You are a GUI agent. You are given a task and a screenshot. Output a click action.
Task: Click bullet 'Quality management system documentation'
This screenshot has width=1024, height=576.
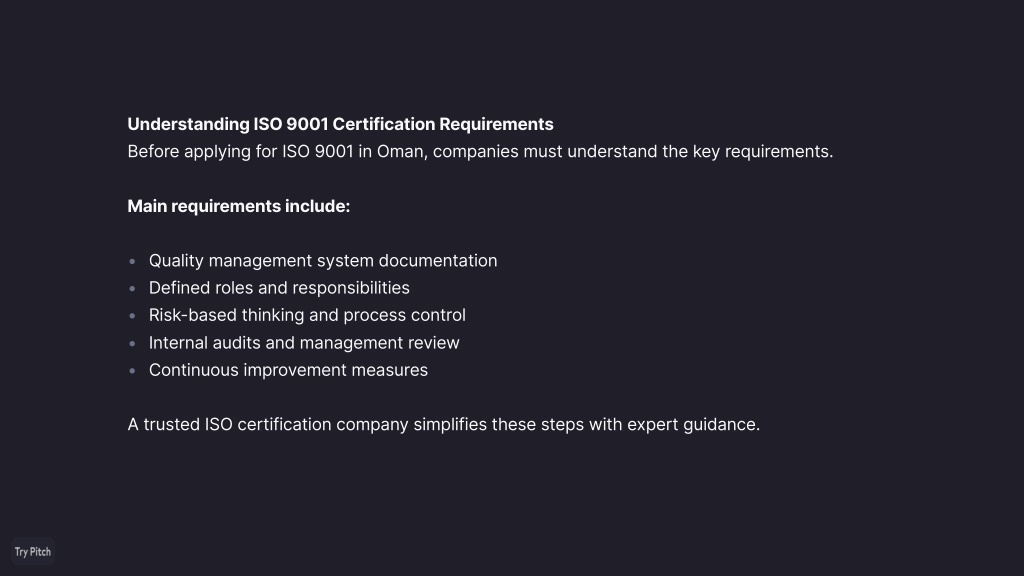coord(323,261)
